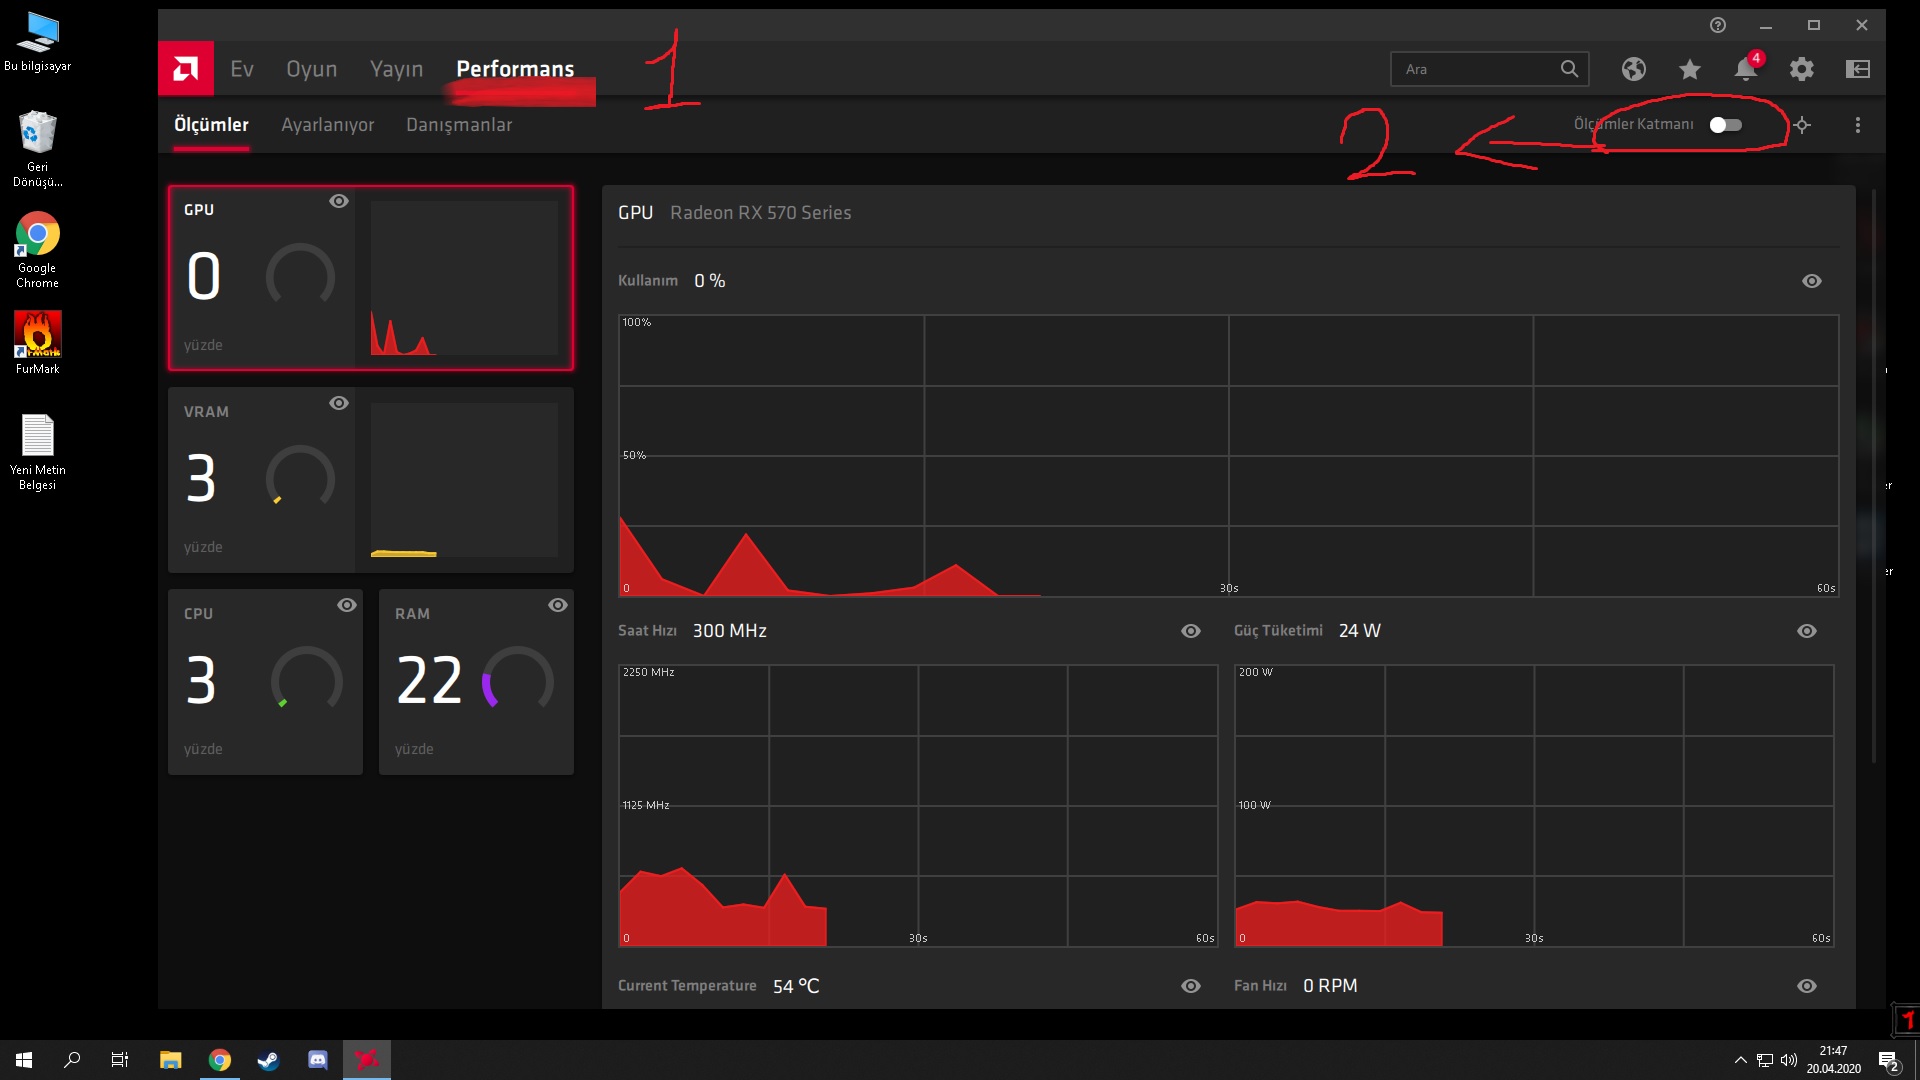The image size is (1920, 1080).
Task: Click the 0 RPM fan speed value
Action: [x=1330, y=986]
